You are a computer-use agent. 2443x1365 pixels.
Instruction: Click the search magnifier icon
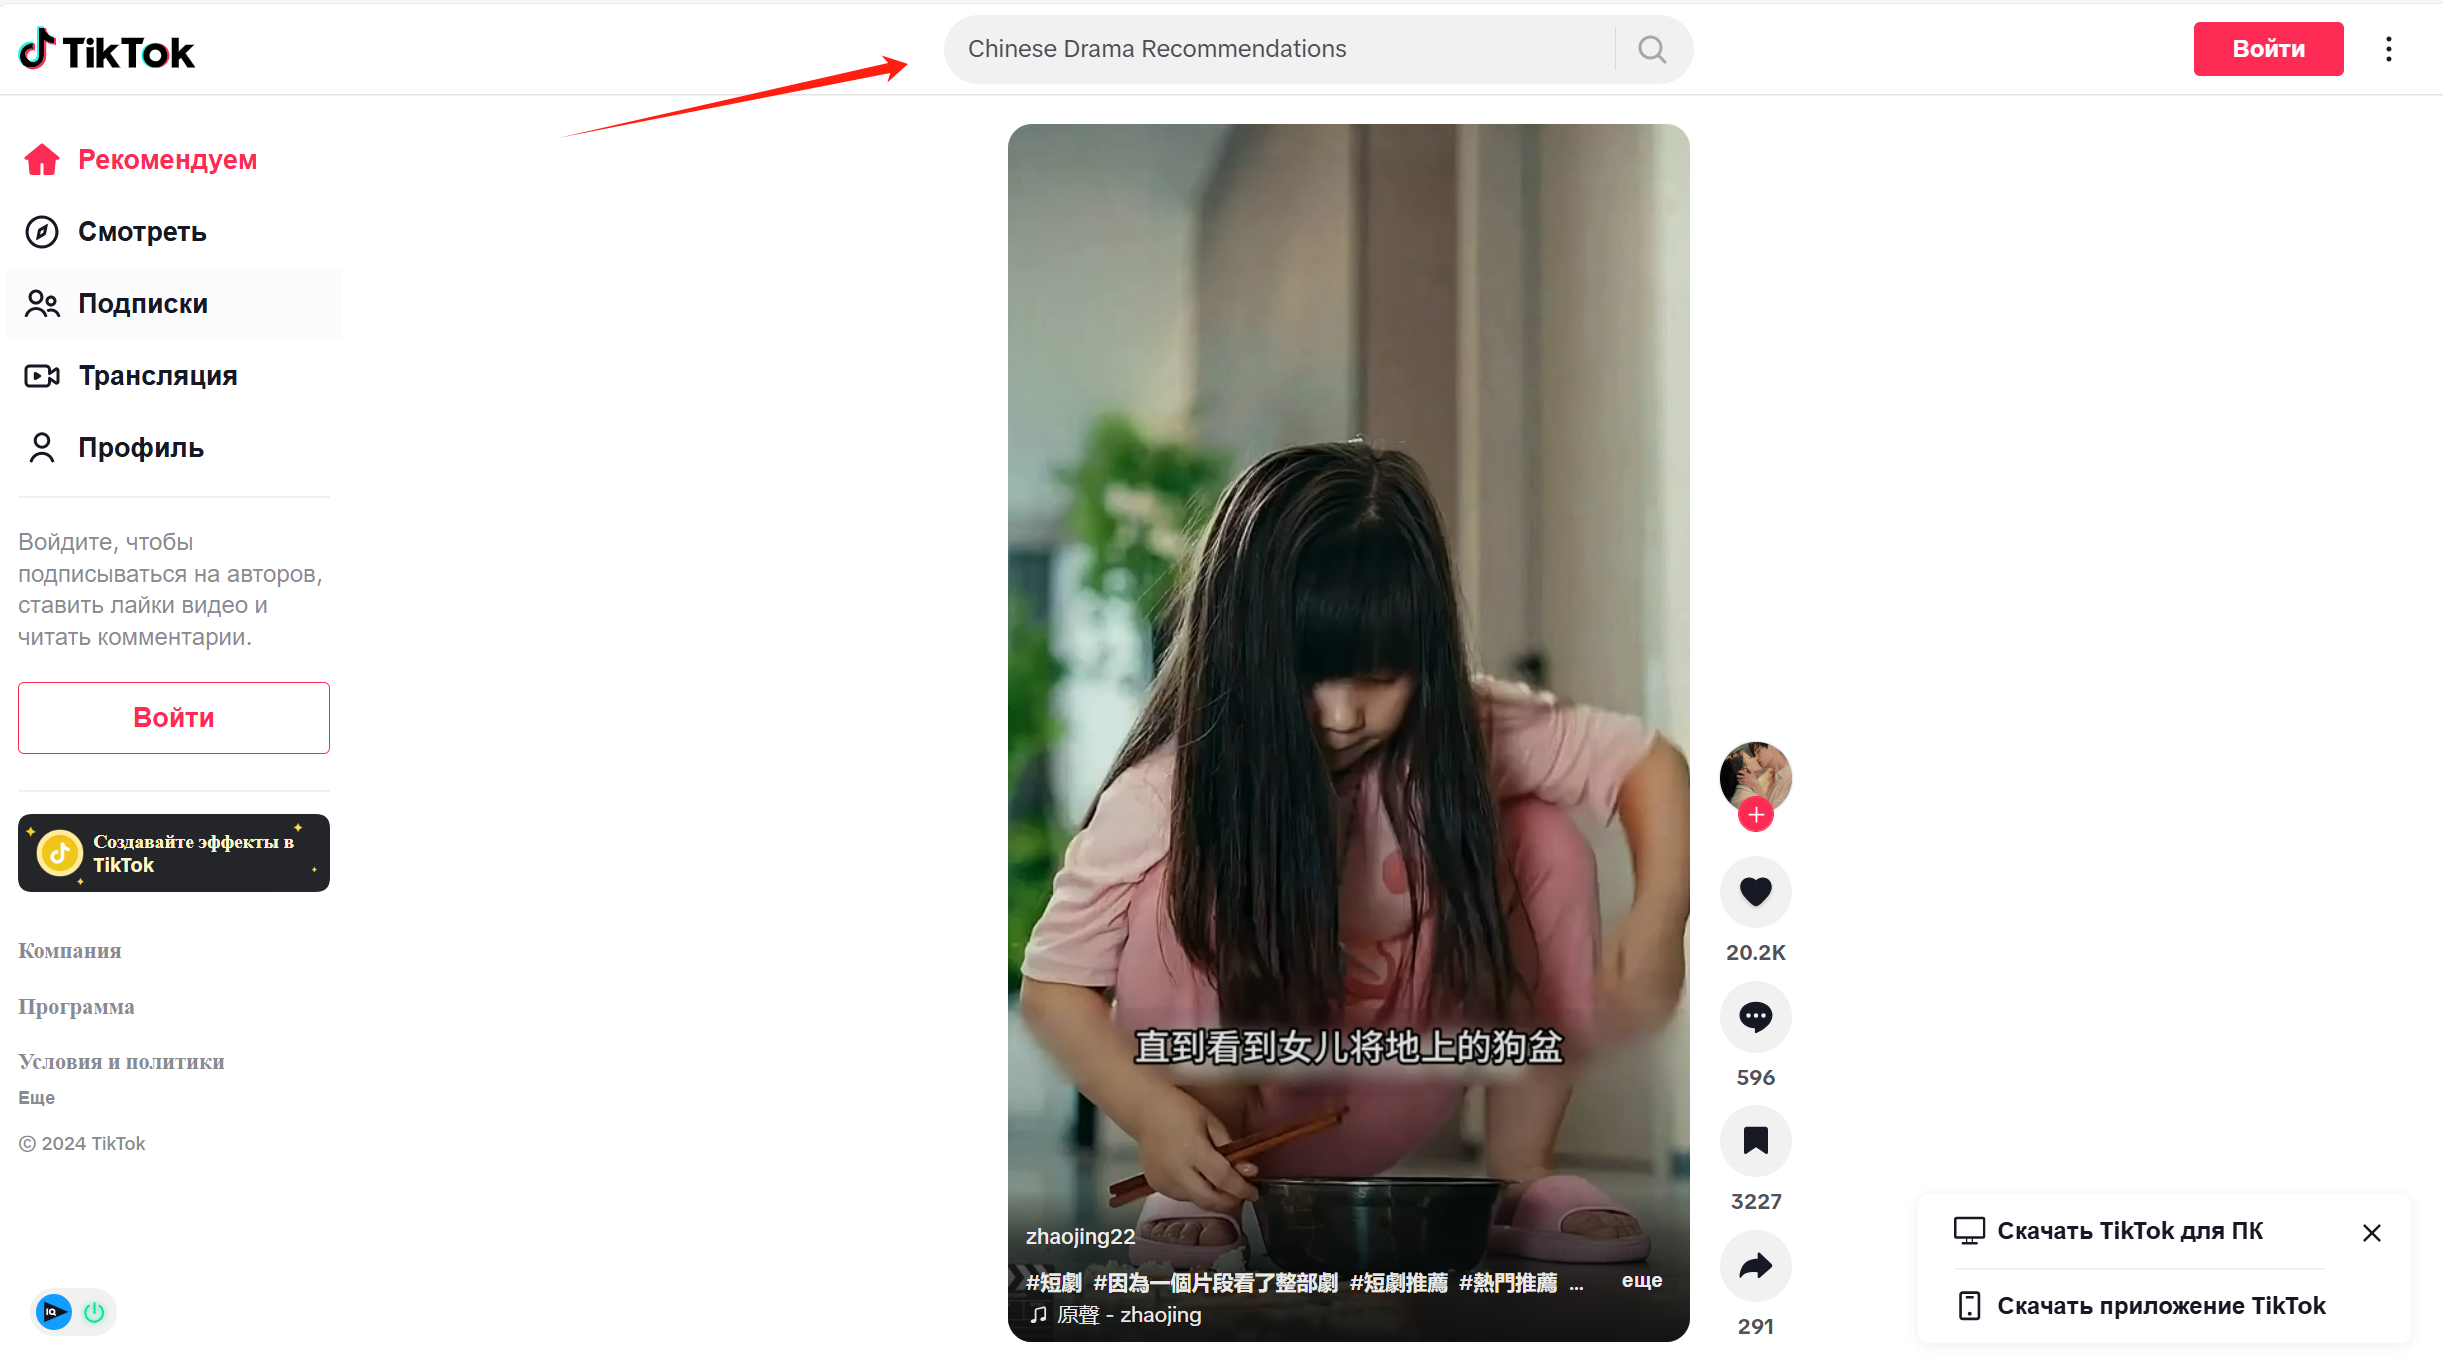pos(1651,49)
